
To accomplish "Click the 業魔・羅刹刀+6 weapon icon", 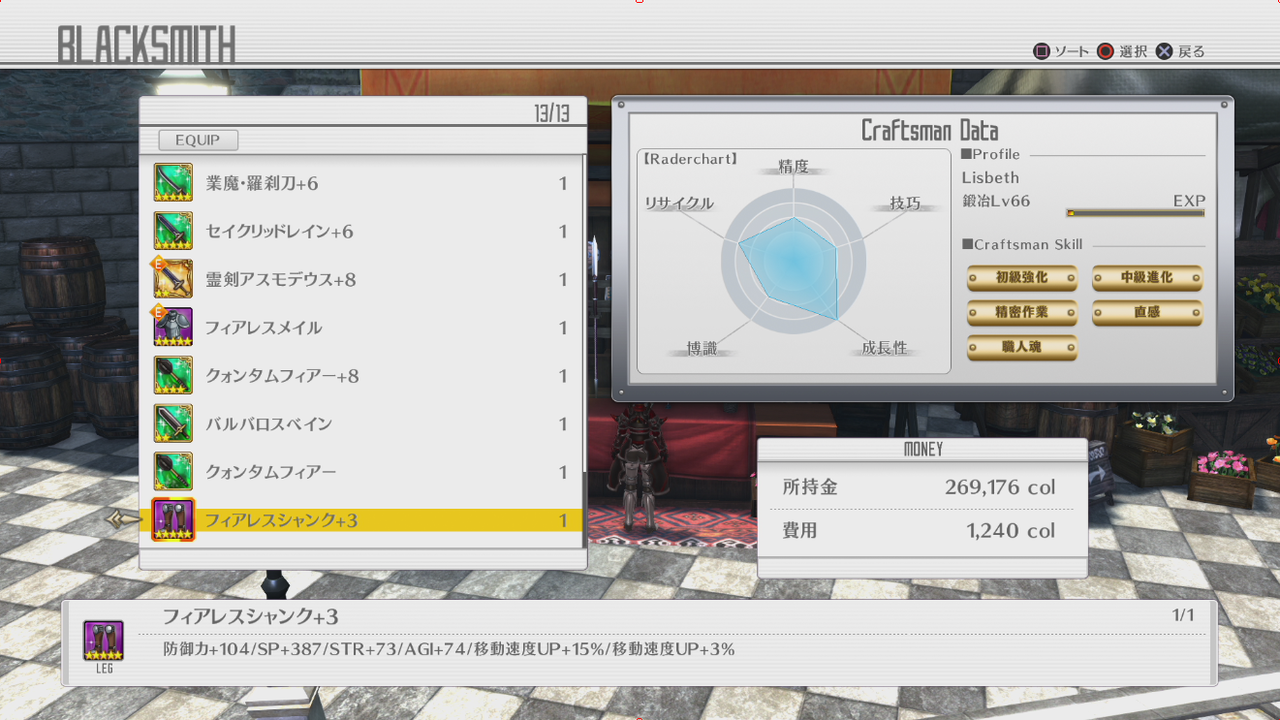I will pos(173,183).
